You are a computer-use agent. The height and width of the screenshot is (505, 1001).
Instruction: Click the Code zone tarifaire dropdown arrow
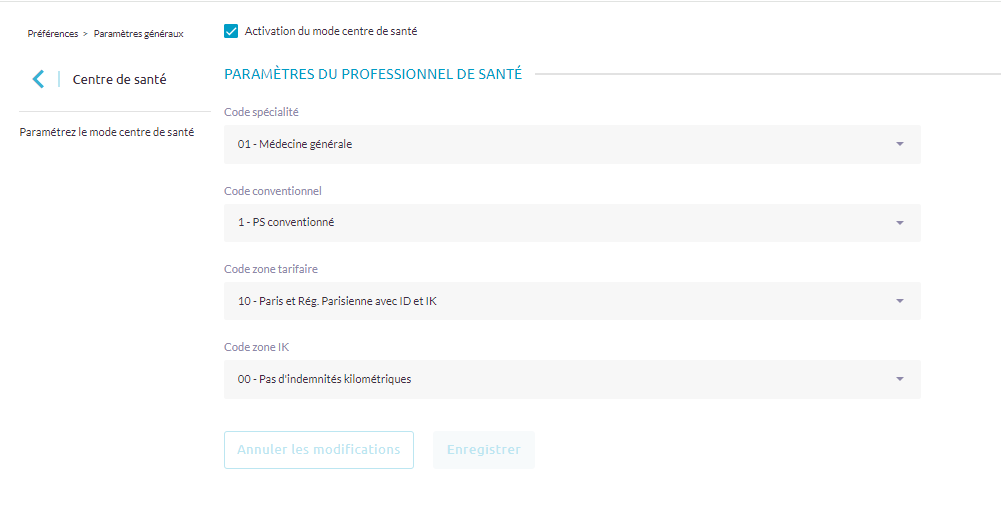pyautogui.click(x=899, y=301)
